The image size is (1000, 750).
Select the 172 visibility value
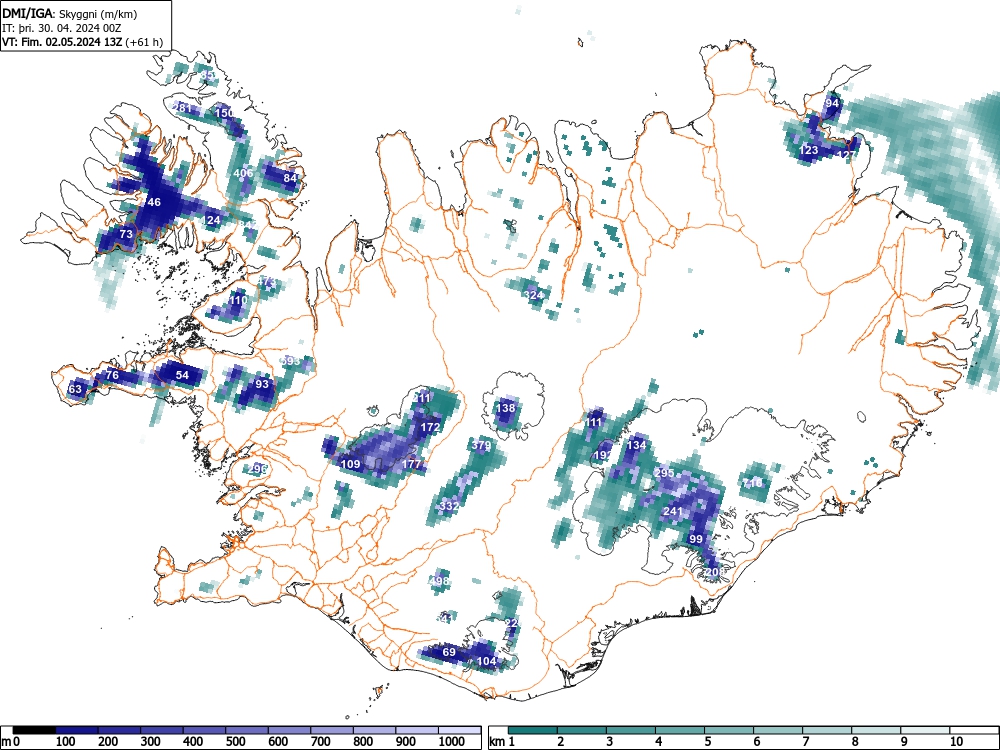click(430, 427)
